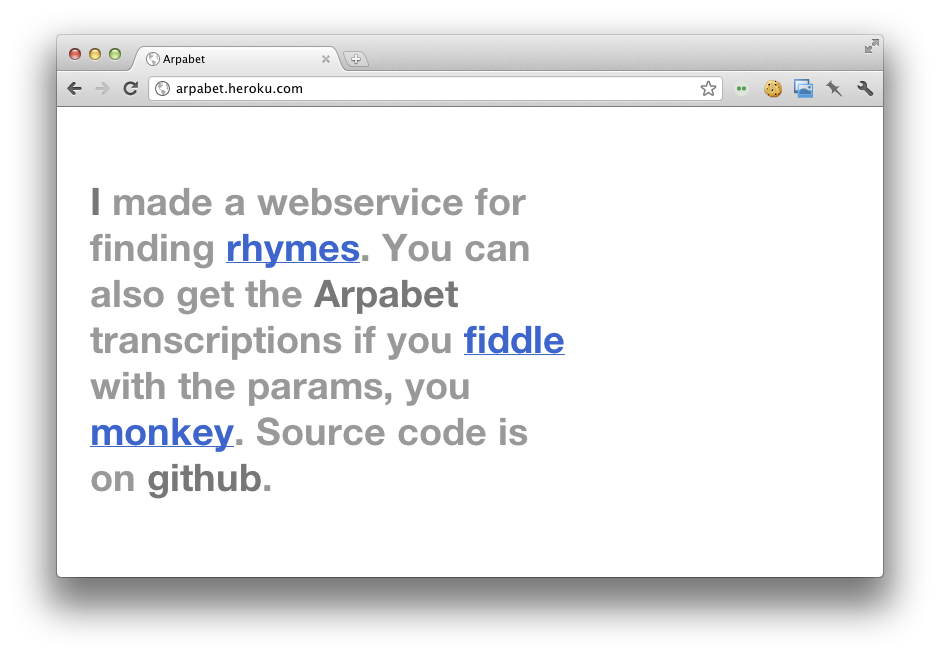Reload the current page
This screenshot has height=656, width=940.
(x=130, y=89)
